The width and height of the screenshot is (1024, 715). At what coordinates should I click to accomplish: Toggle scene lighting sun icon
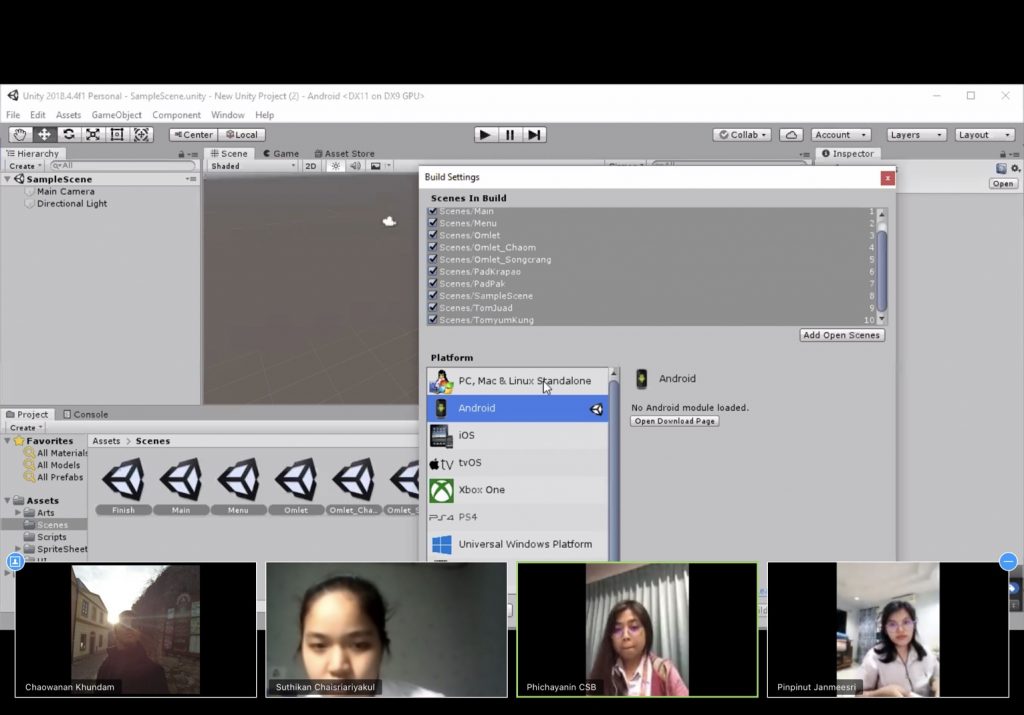336,166
